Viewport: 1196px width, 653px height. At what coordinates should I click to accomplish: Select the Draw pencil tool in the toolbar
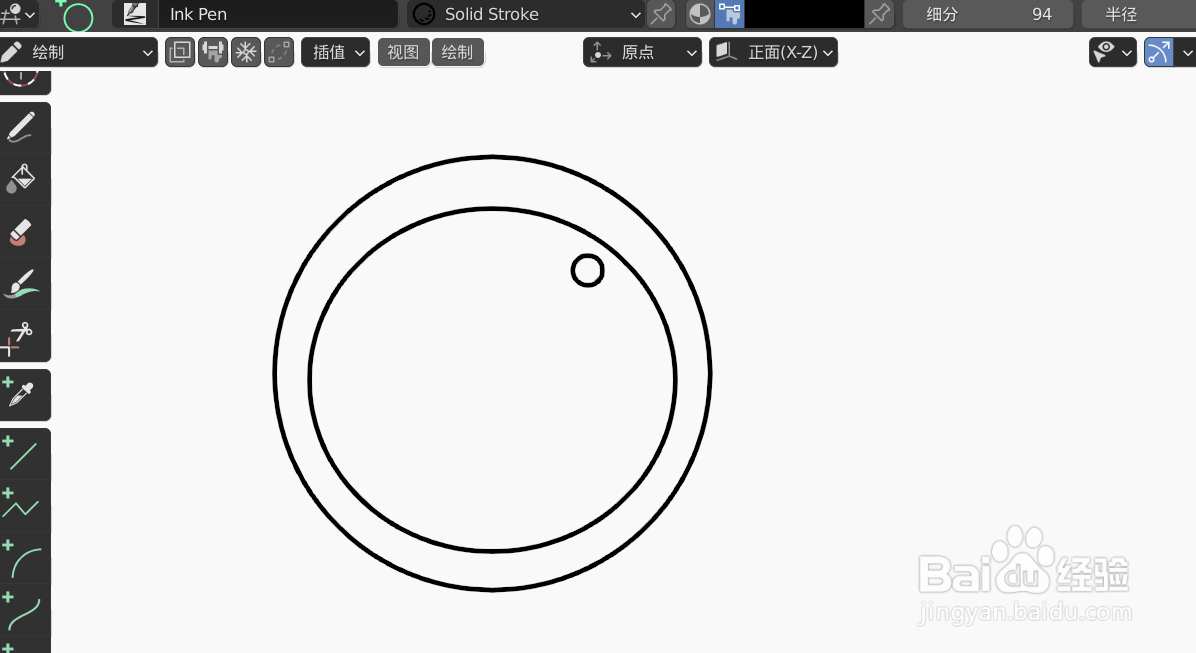(x=23, y=127)
